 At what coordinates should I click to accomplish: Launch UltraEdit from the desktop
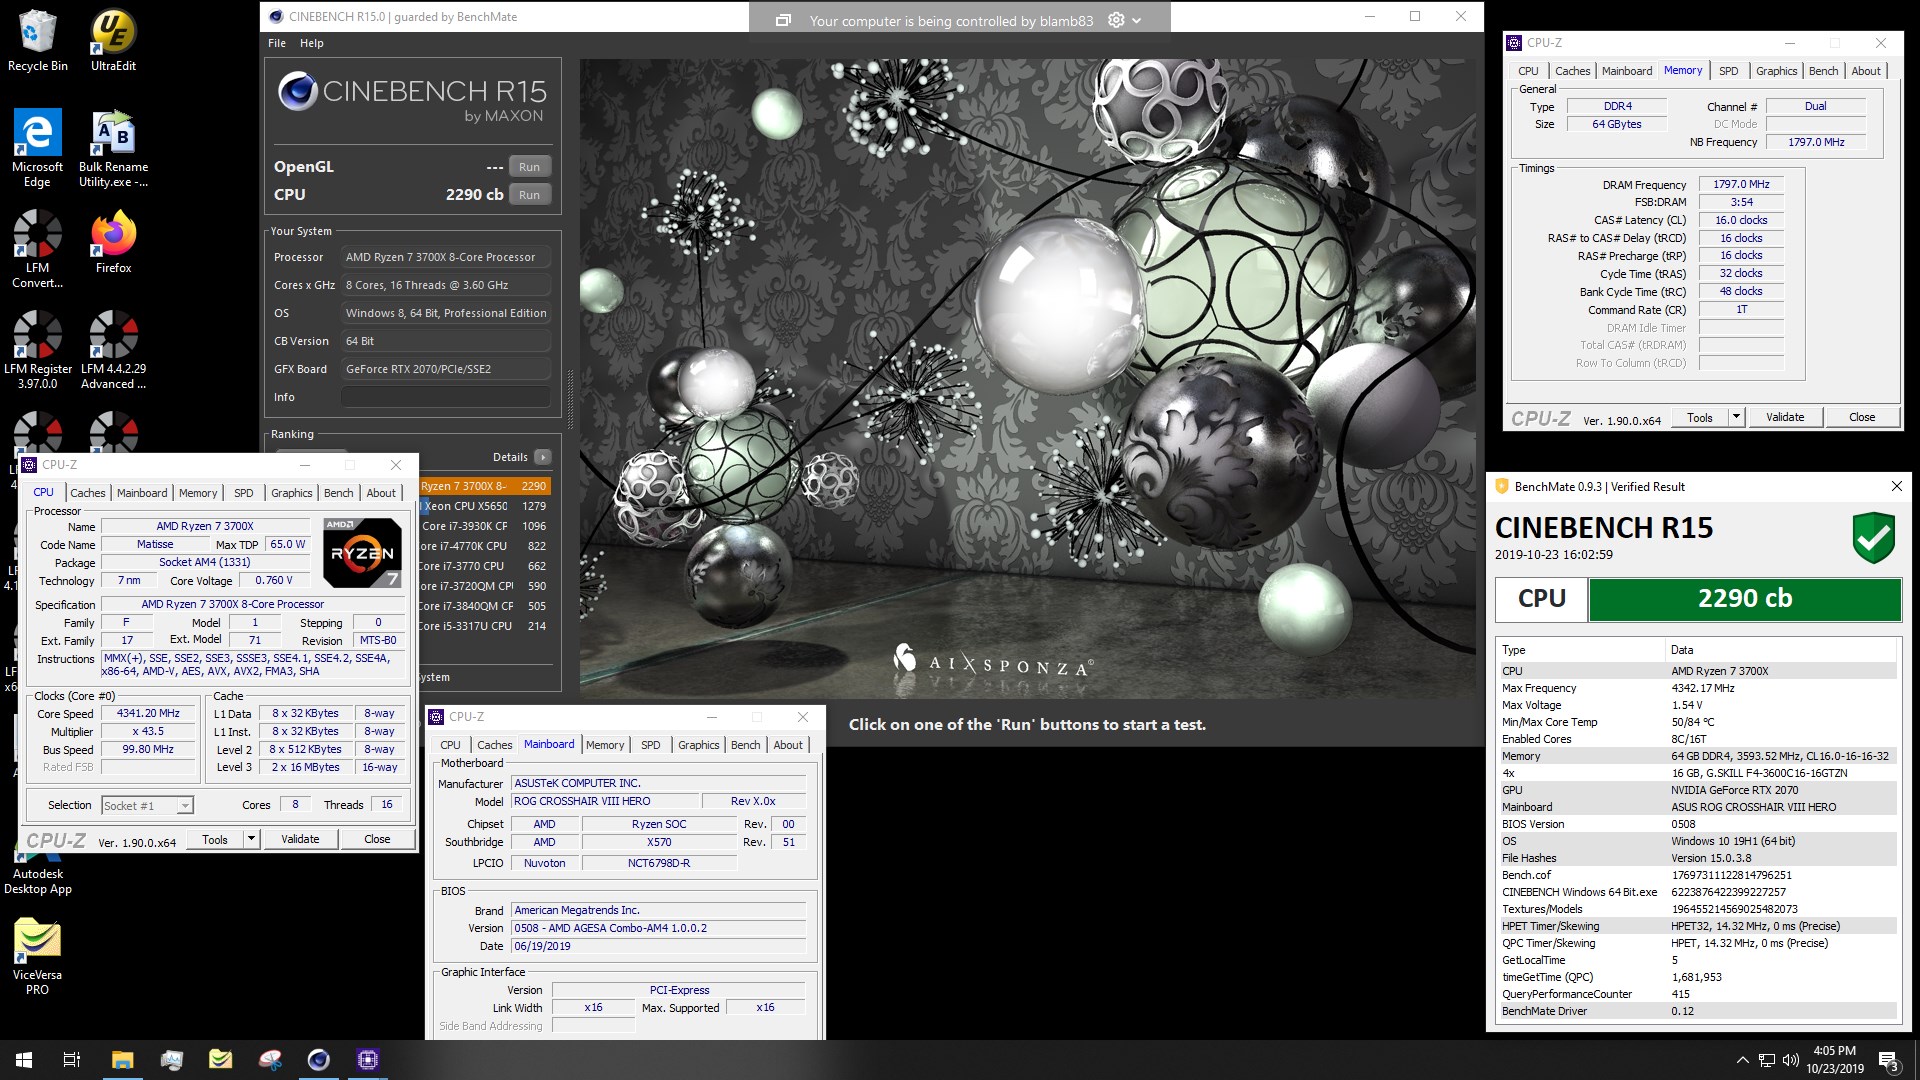(x=113, y=41)
